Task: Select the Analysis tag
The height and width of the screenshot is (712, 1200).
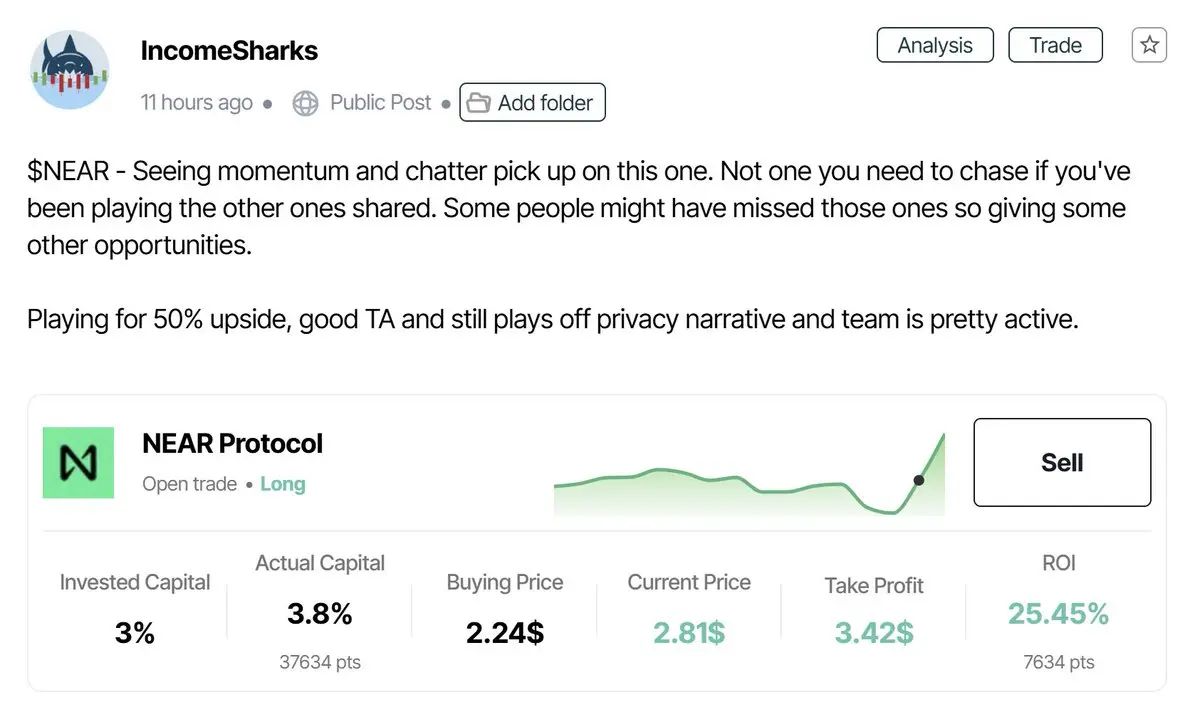Action: (935, 45)
